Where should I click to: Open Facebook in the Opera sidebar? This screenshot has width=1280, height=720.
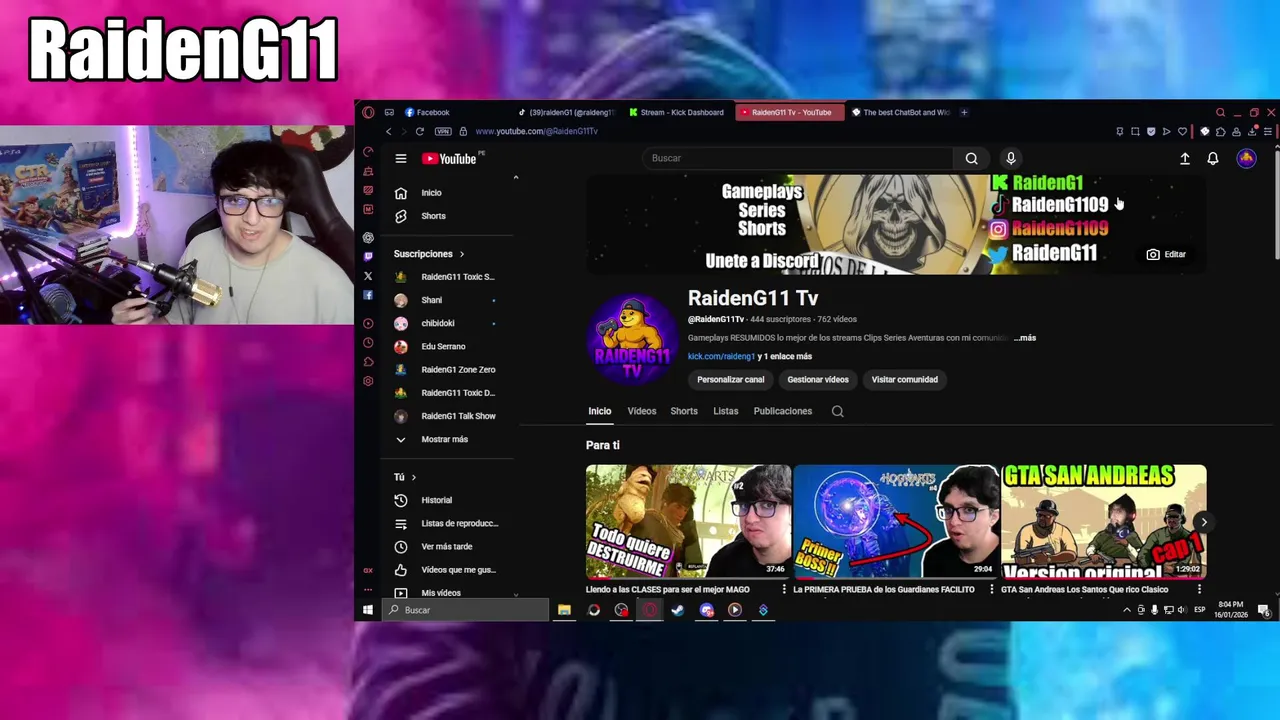(368, 295)
